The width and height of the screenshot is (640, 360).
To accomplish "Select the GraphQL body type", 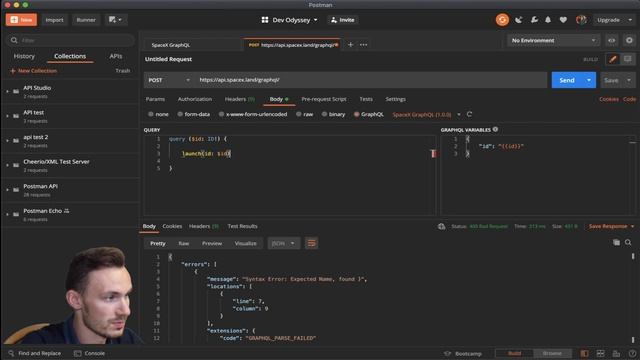I will [369, 114].
